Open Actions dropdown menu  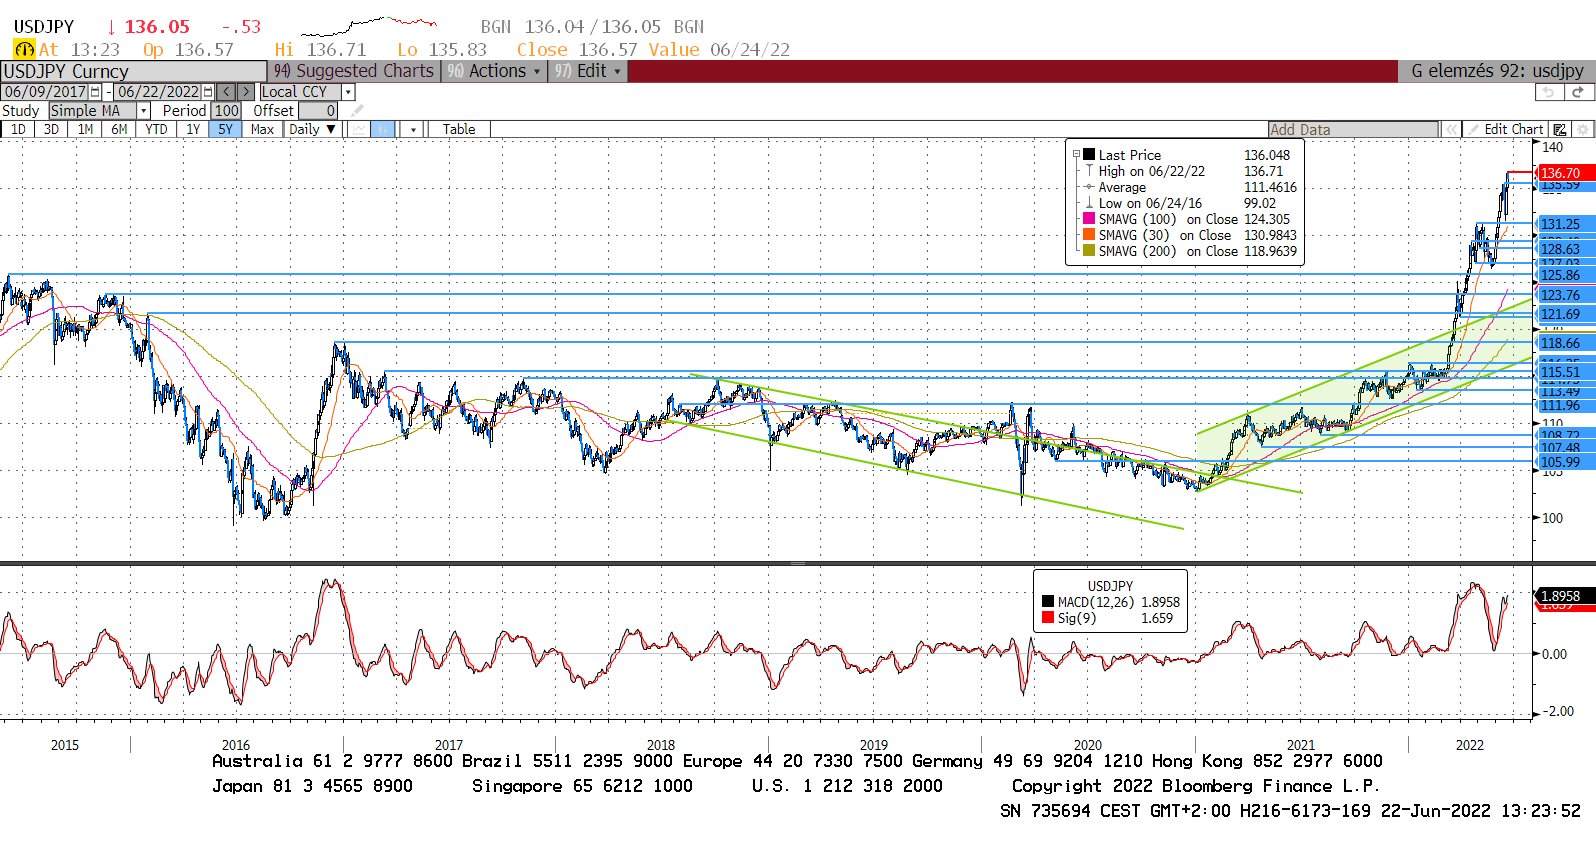(494, 71)
